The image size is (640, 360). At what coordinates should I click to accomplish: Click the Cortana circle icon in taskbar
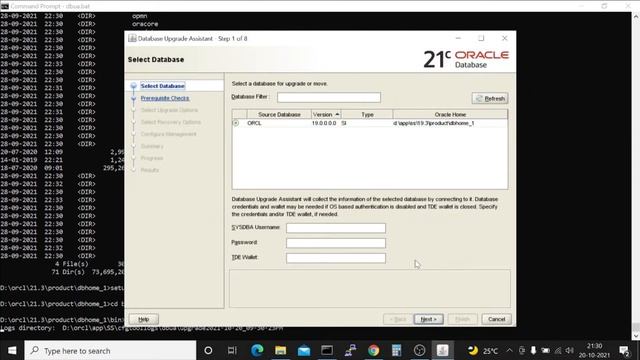click(208, 350)
